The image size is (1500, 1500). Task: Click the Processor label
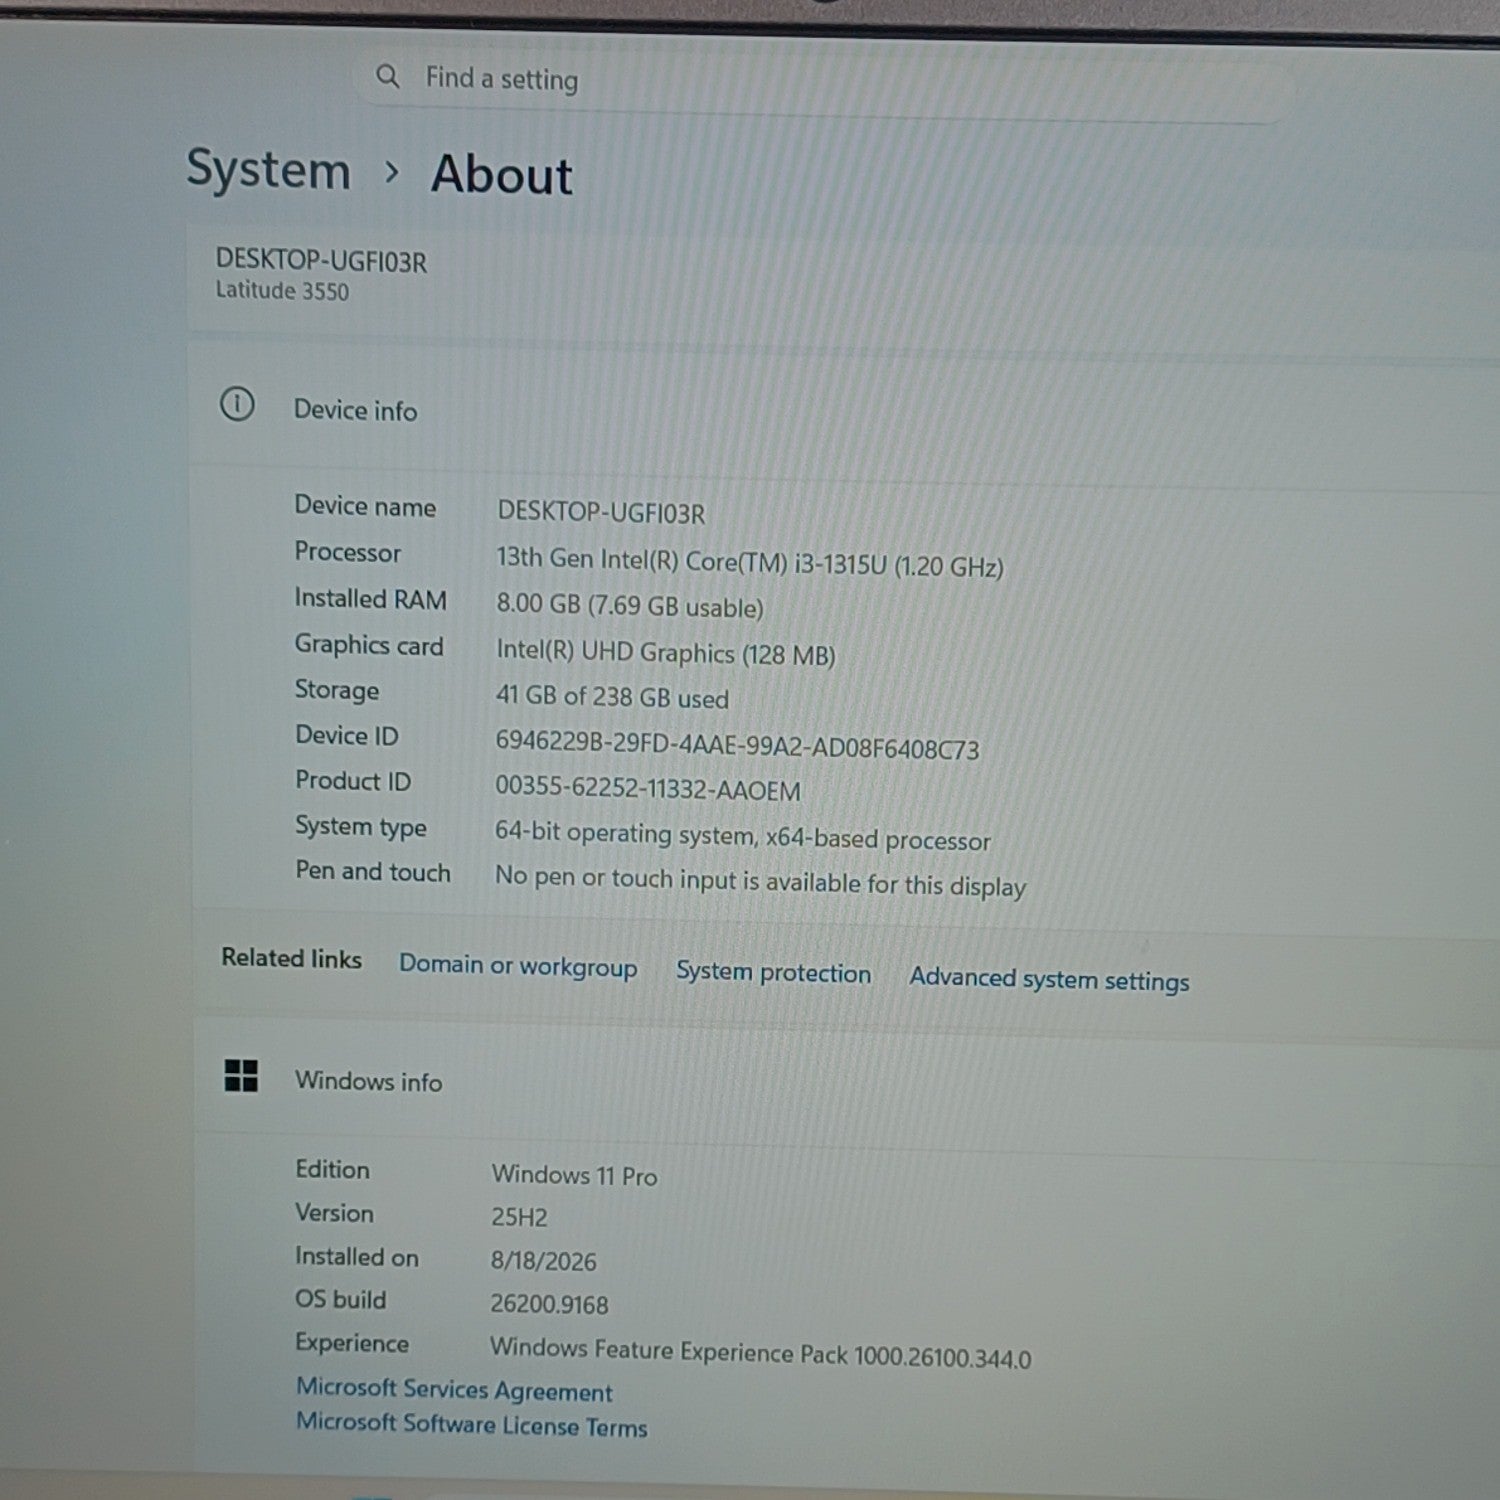(x=347, y=552)
